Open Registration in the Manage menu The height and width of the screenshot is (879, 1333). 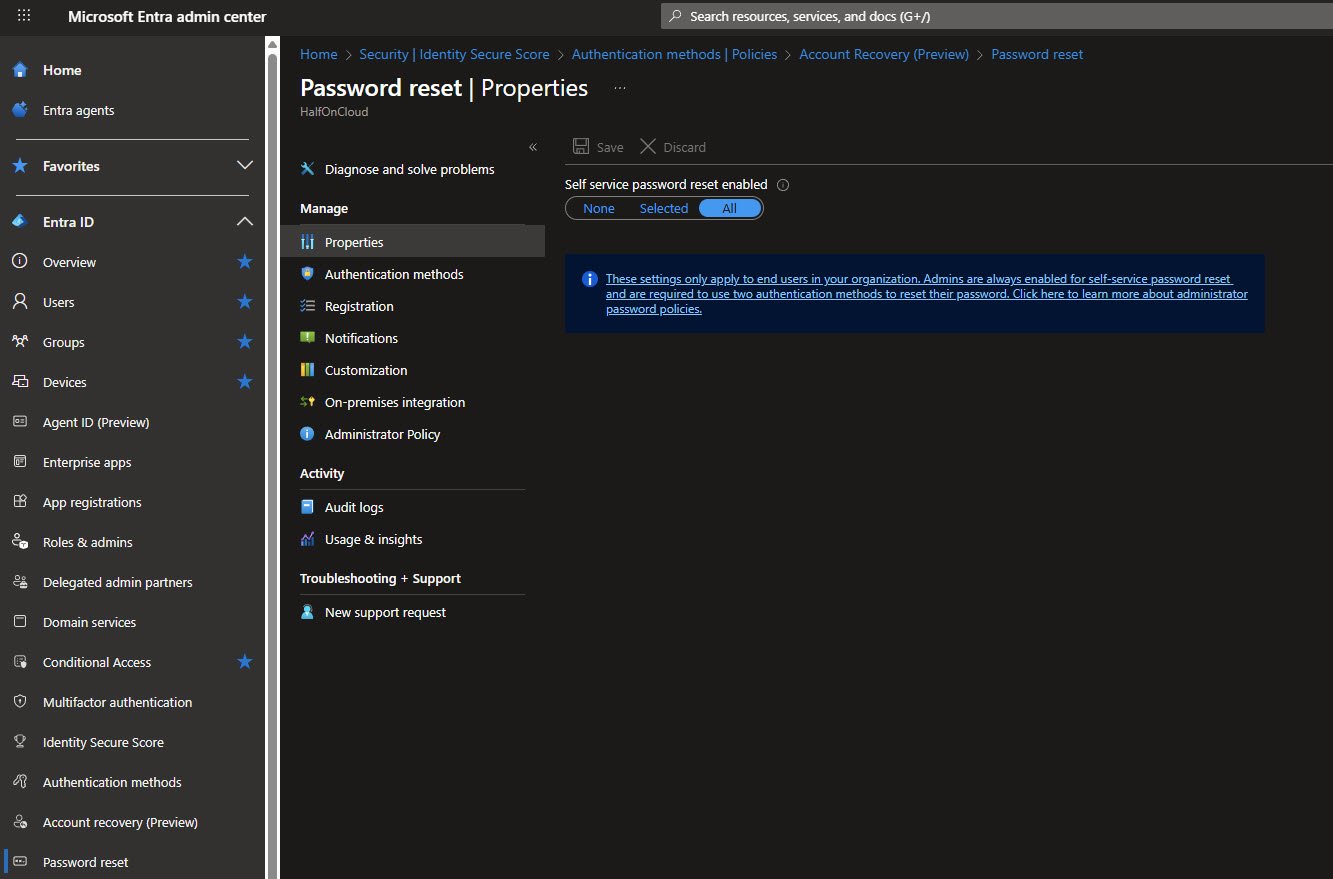359,306
